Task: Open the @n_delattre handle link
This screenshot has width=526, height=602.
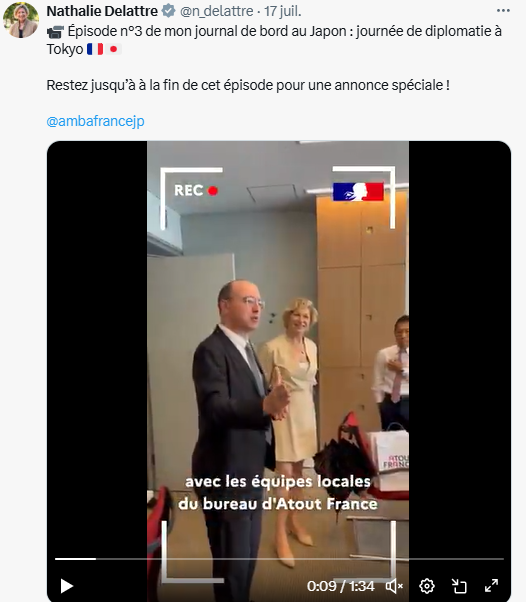Action: pyautogui.click(x=217, y=11)
